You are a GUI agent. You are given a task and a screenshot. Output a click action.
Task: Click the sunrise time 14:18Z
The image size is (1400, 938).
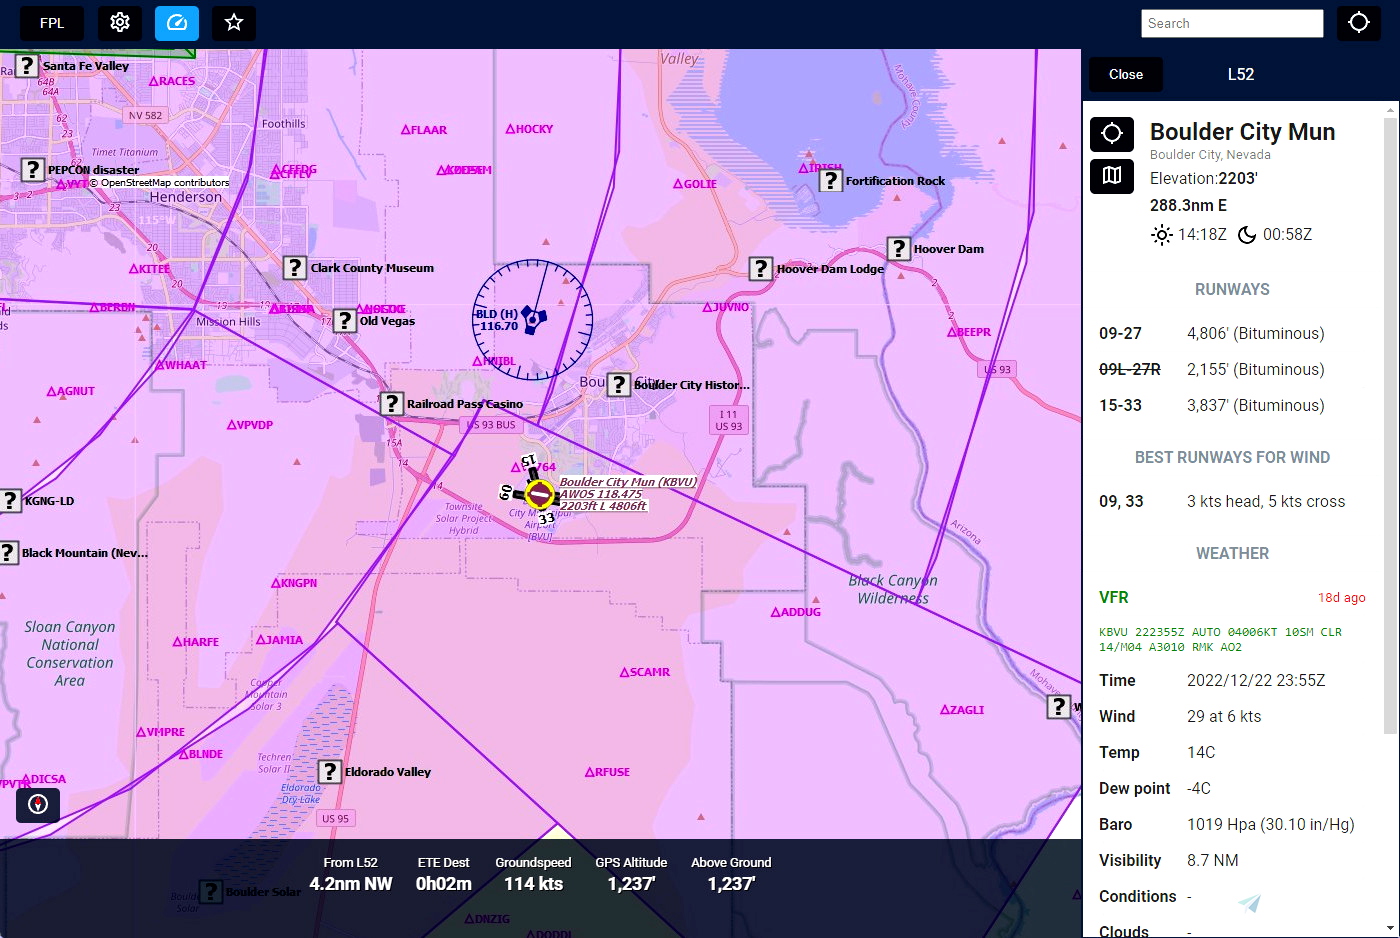pyautogui.click(x=1202, y=234)
